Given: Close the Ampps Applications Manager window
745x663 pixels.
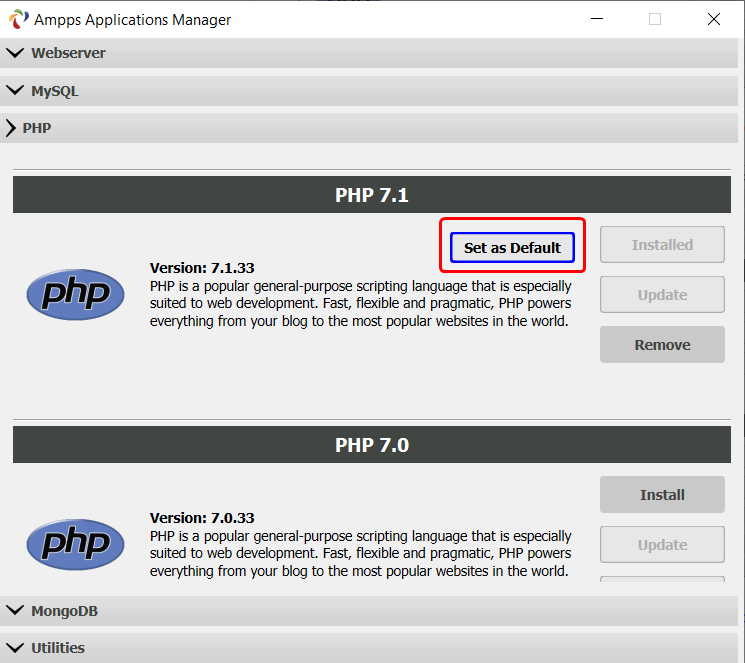Looking at the screenshot, I should click(x=714, y=19).
